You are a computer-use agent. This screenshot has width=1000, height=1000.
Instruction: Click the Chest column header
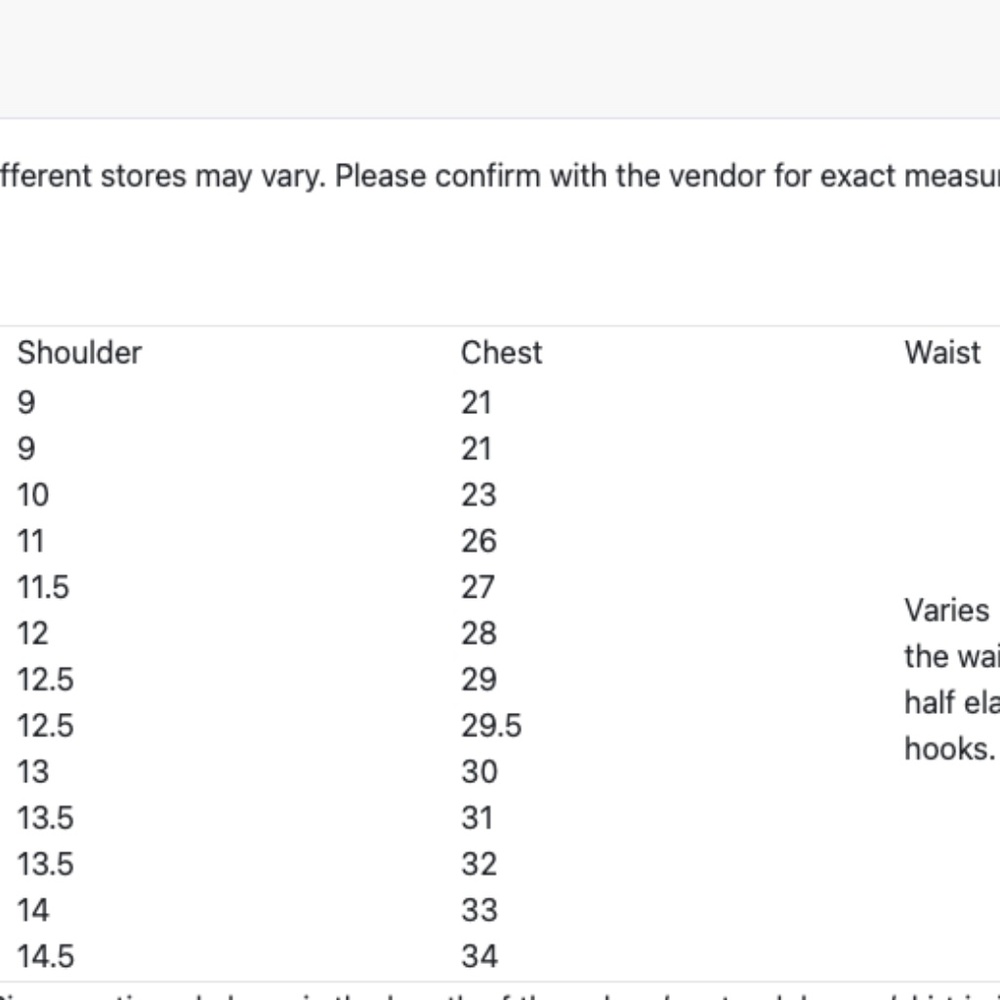(501, 353)
